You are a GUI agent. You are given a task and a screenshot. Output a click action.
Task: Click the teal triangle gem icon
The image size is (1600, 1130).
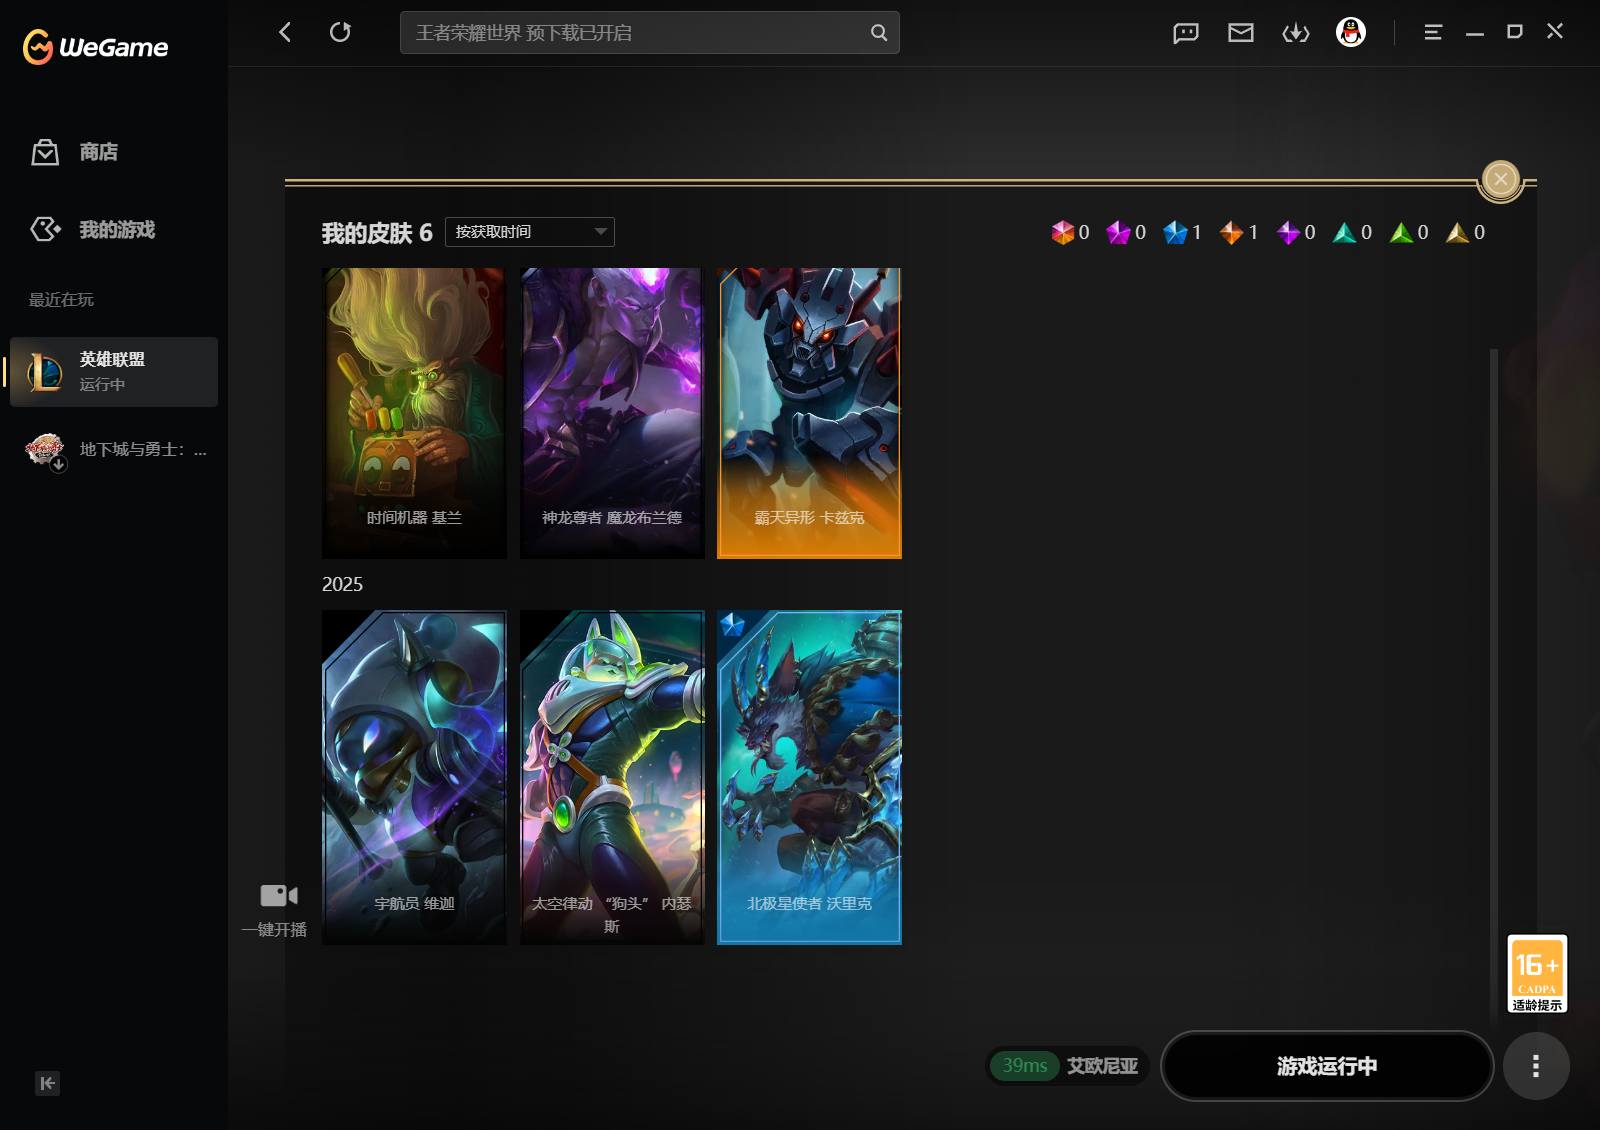(1345, 233)
